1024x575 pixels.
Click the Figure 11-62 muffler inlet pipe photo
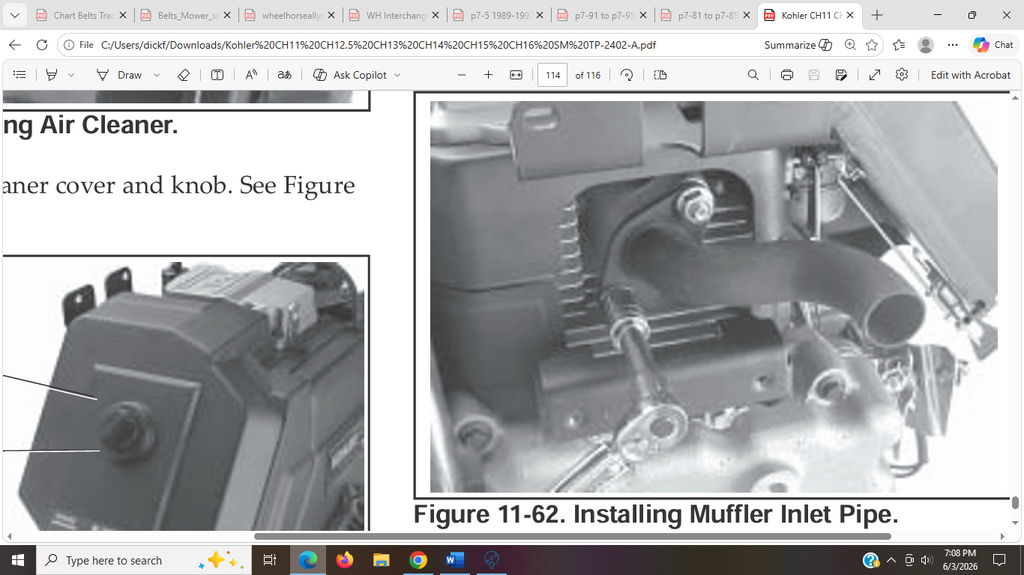coord(713,296)
